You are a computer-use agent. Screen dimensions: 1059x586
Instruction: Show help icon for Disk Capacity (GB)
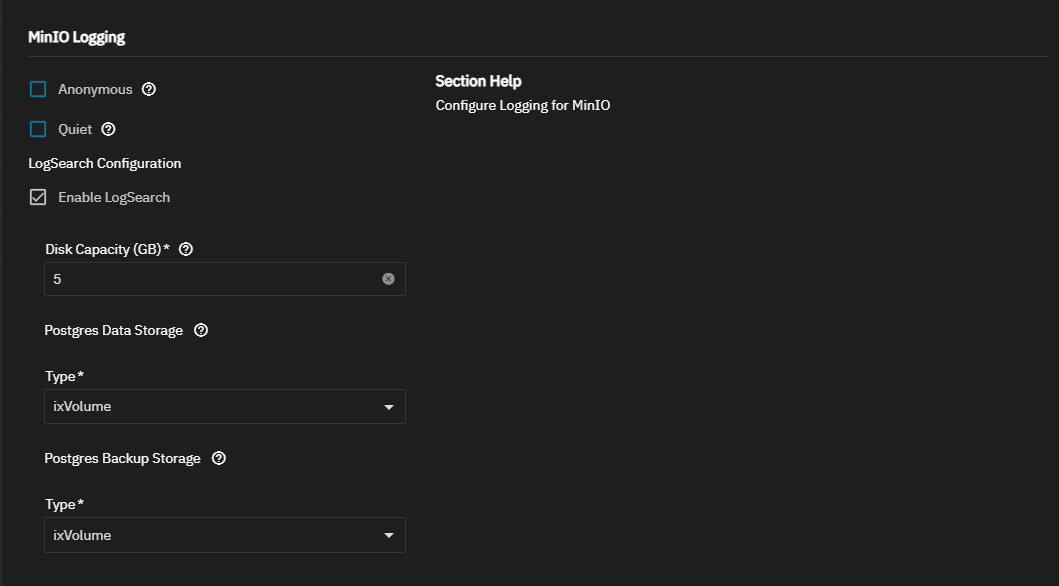pos(185,249)
